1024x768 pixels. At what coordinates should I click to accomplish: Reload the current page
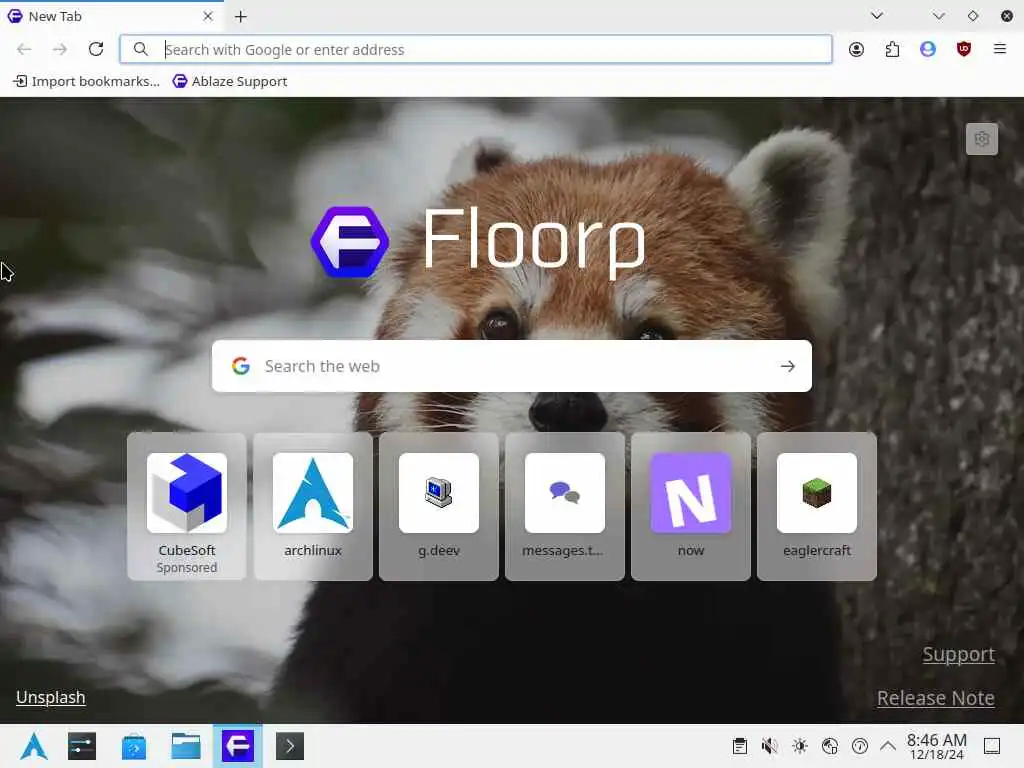[x=96, y=49]
